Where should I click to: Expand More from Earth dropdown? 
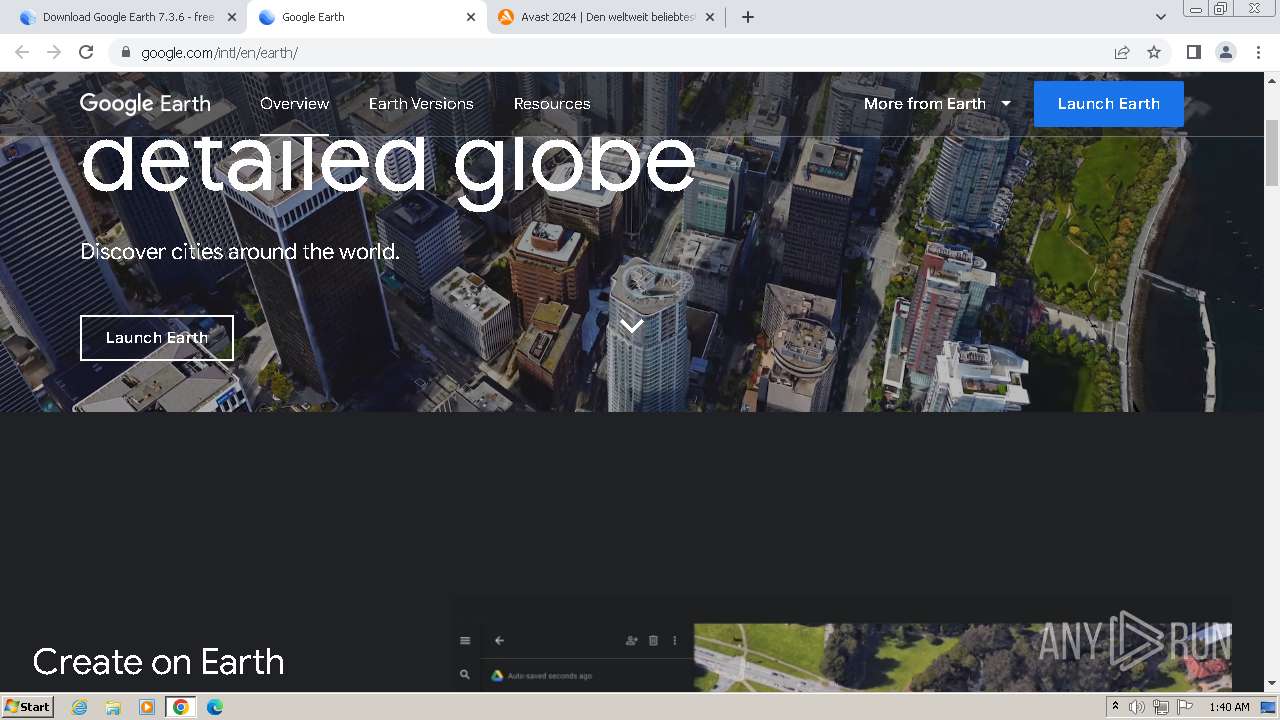coord(937,103)
